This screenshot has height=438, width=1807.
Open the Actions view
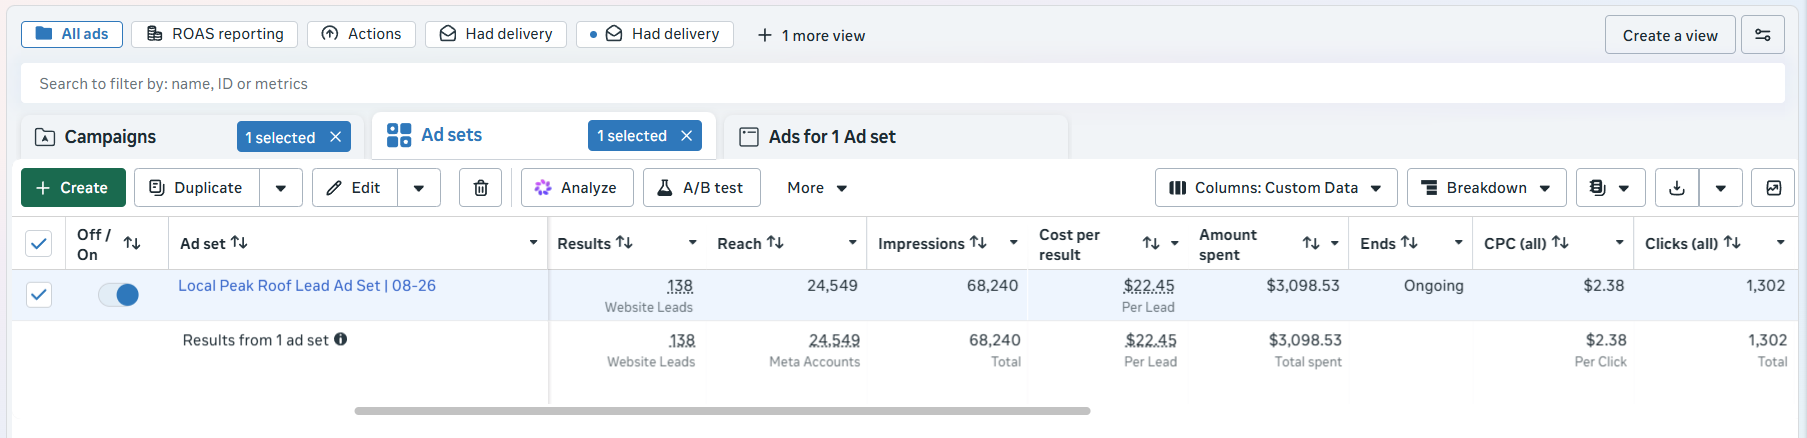pyautogui.click(x=361, y=34)
